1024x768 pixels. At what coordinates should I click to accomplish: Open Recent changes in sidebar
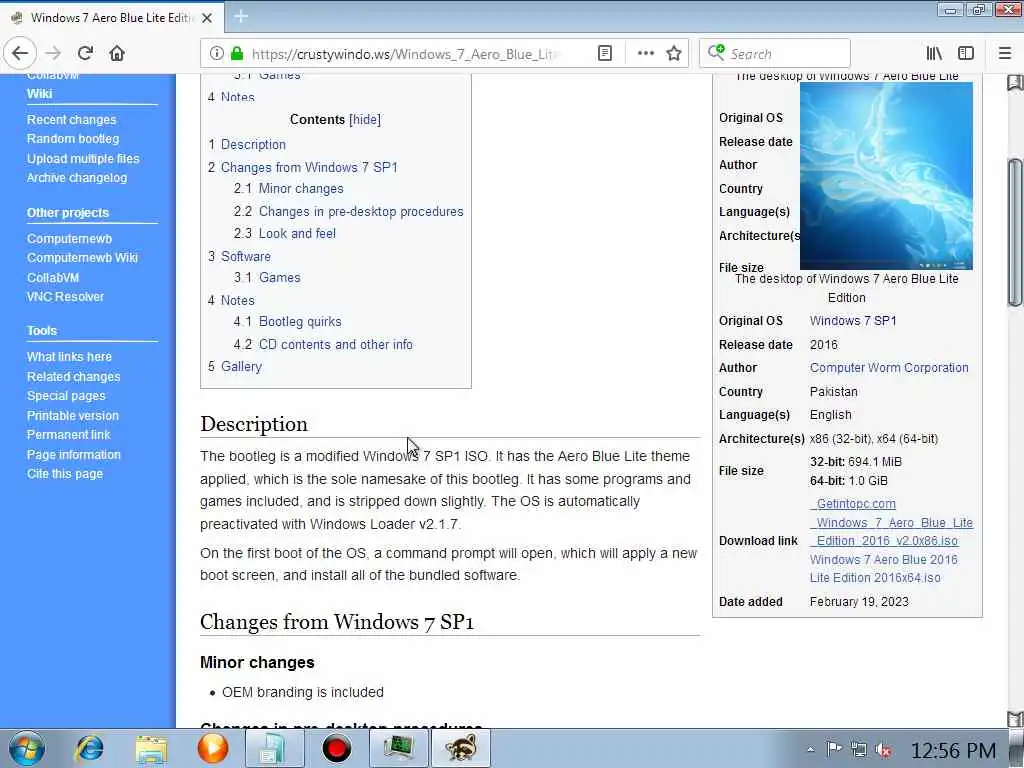(71, 120)
